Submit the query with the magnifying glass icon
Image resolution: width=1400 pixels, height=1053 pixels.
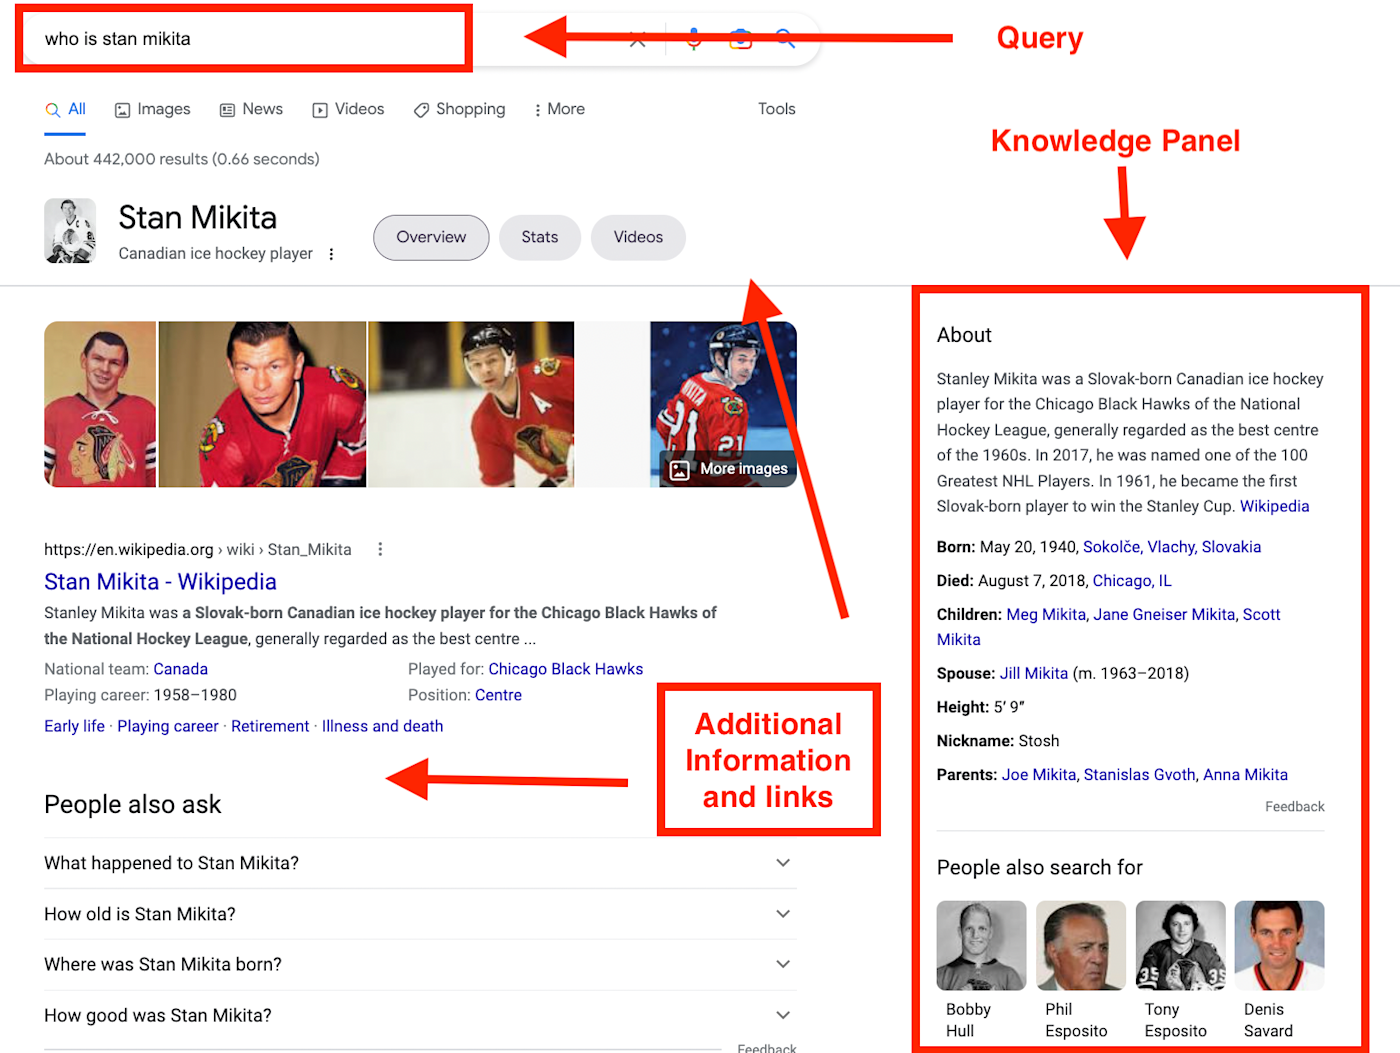click(785, 39)
